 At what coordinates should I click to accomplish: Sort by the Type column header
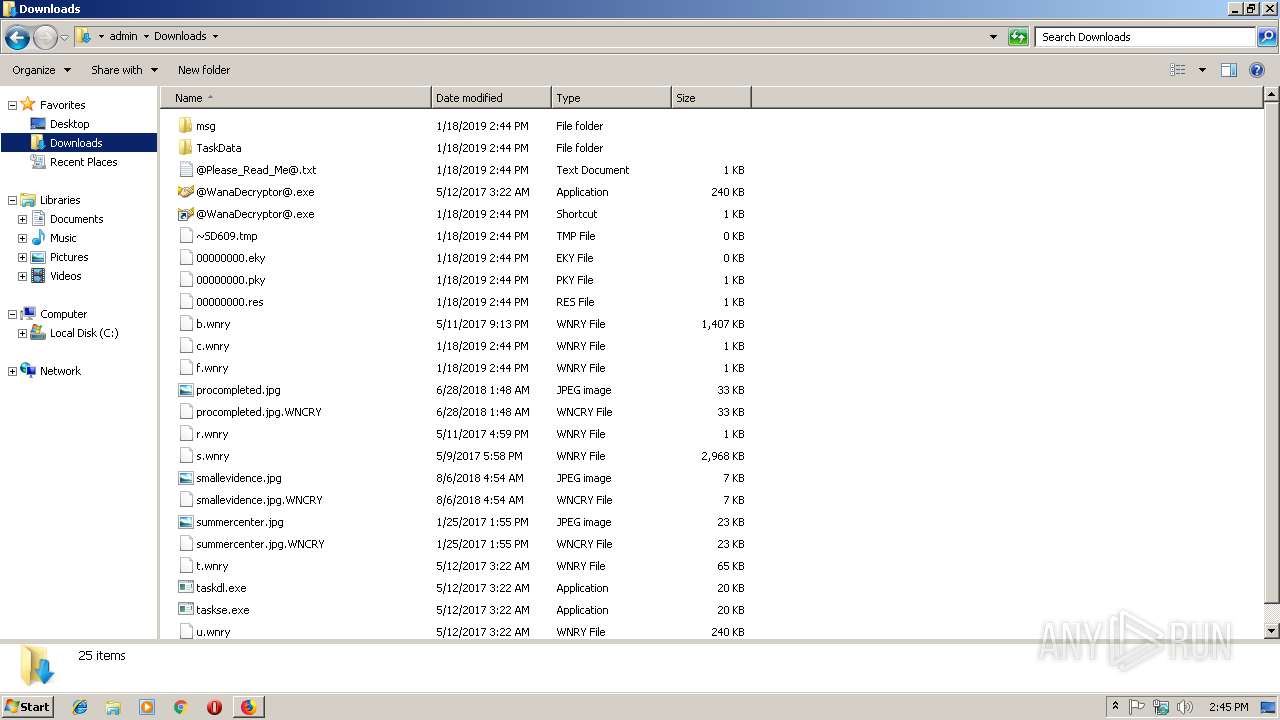[611, 98]
